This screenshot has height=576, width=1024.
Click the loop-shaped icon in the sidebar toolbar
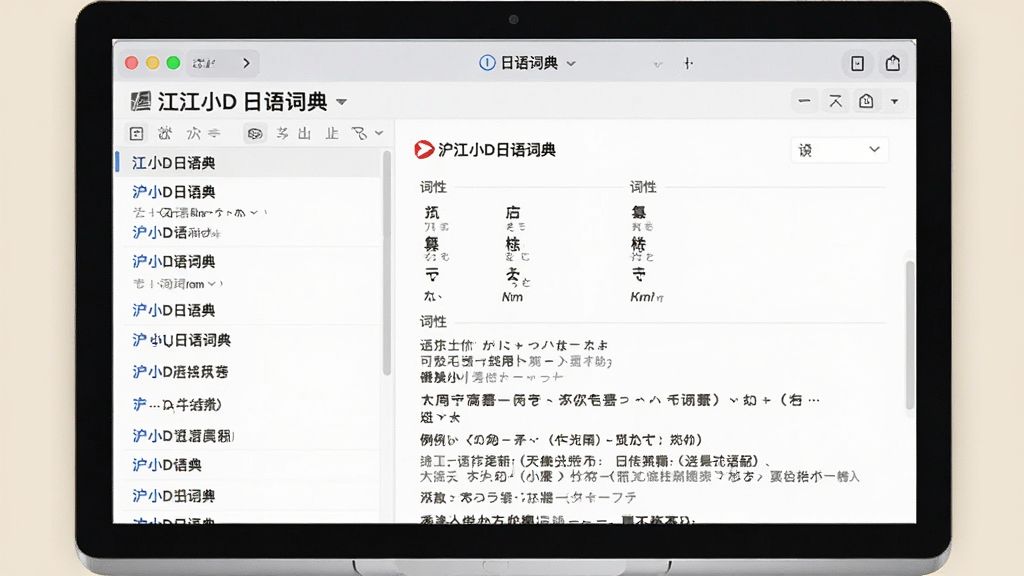[x=359, y=134]
